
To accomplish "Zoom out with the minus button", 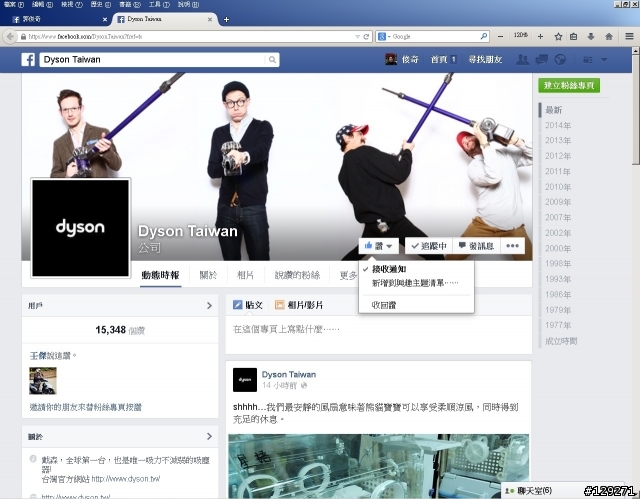I will point(500,37).
